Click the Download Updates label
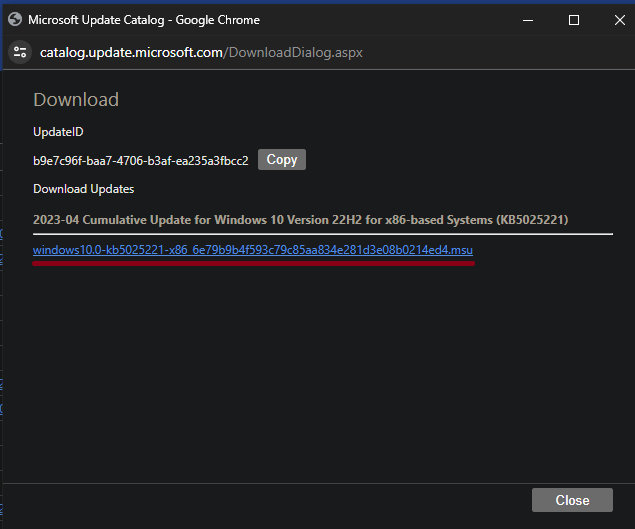Image resolution: width=635 pixels, height=529 pixels. pos(83,189)
